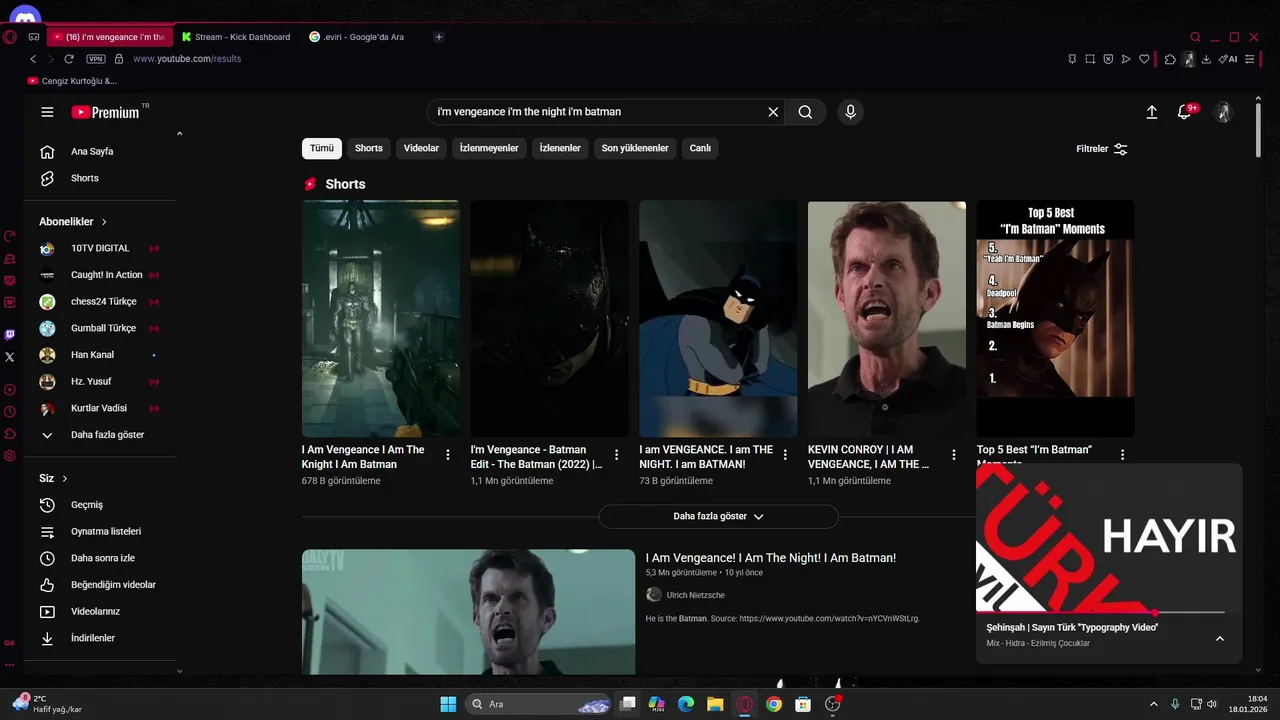Image resolution: width=1280 pixels, height=720 pixels.
Task: Select the Tümü filter chip
Action: pyautogui.click(x=322, y=148)
